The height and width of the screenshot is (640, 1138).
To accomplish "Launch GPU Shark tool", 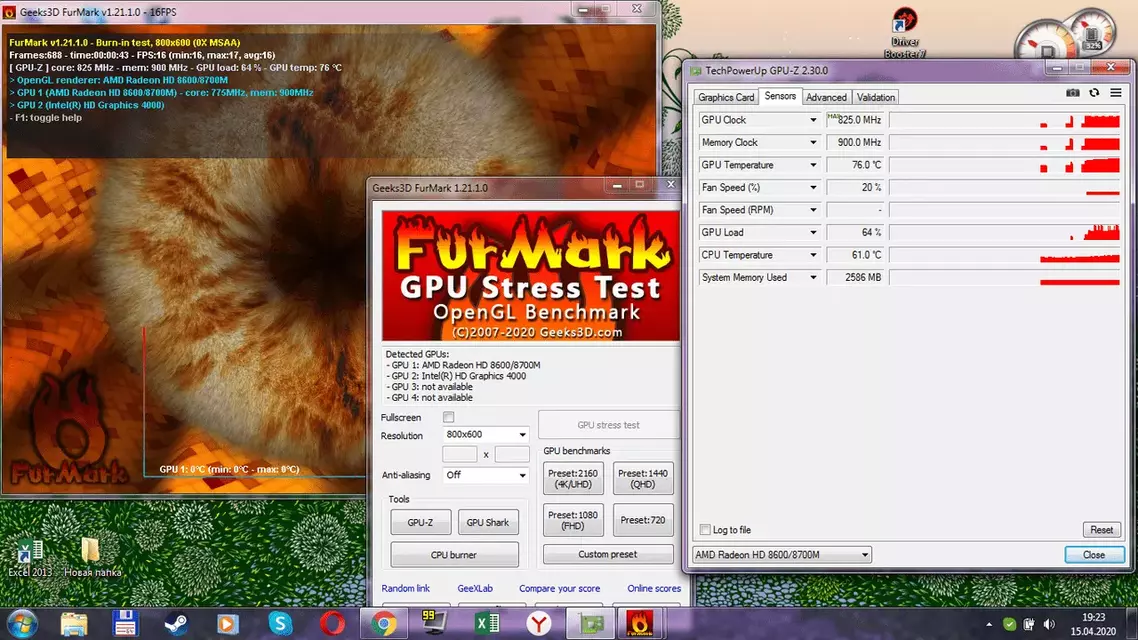I will coord(488,522).
